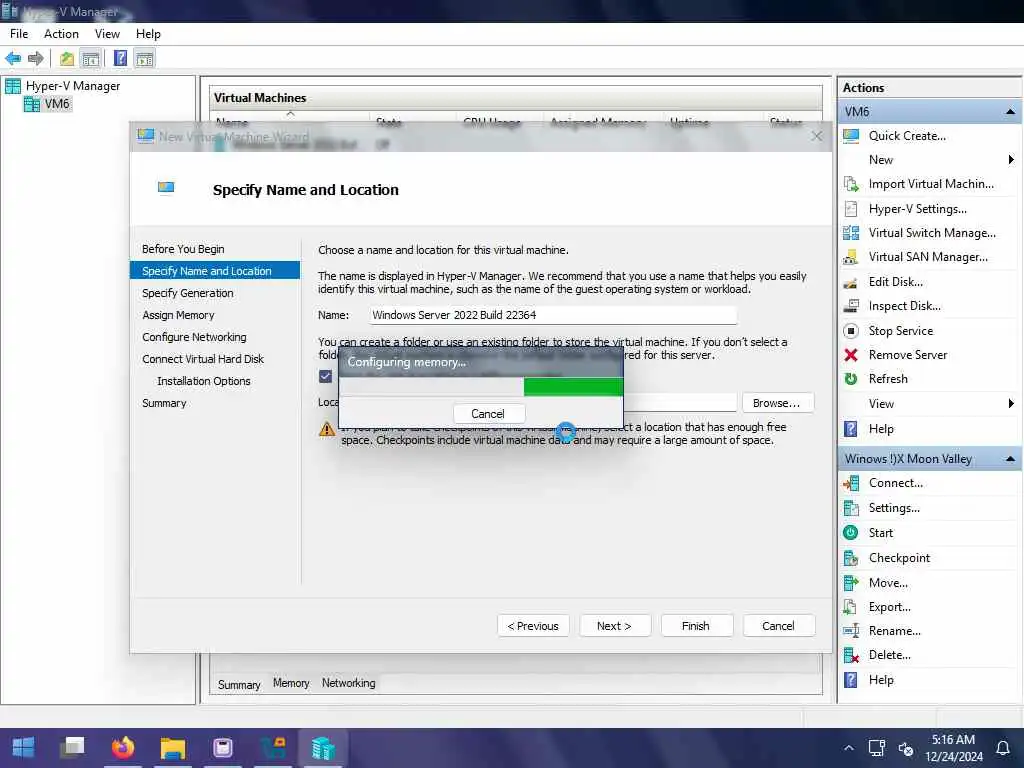Image resolution: width=1024 pixels, height=768 pixels.
Task: Click the Windows Start button
Action: point(24,747)
